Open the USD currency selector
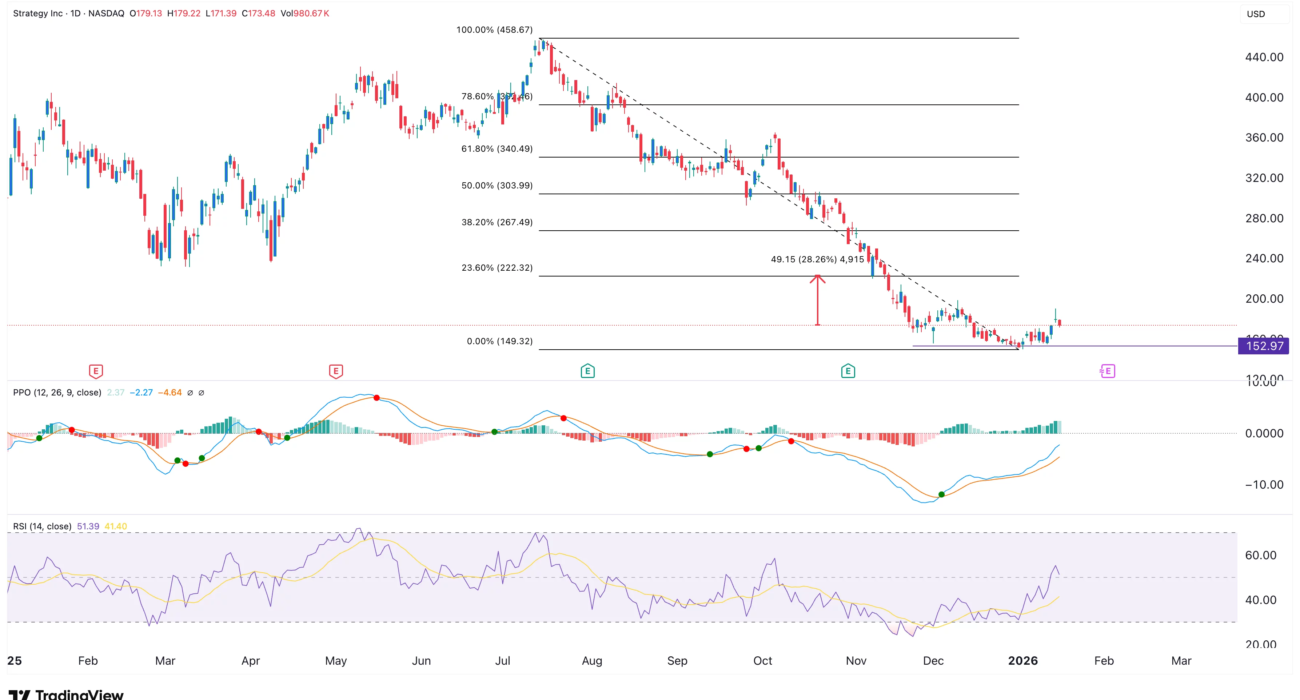The width and height of the screenshot is (1300, 700). click(x=1256, y=14)
